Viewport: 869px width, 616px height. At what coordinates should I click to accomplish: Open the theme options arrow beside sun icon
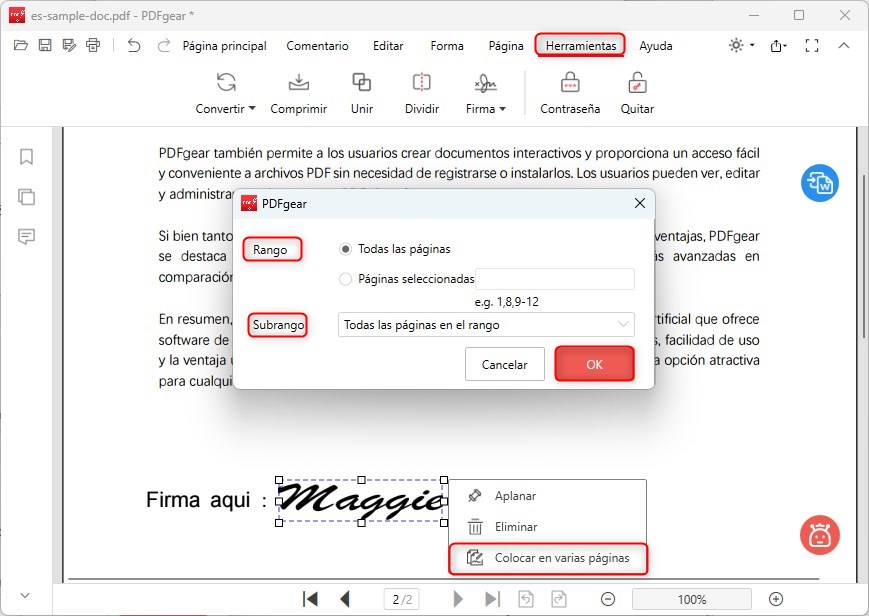pyautogui.click(x=752, y=45)
